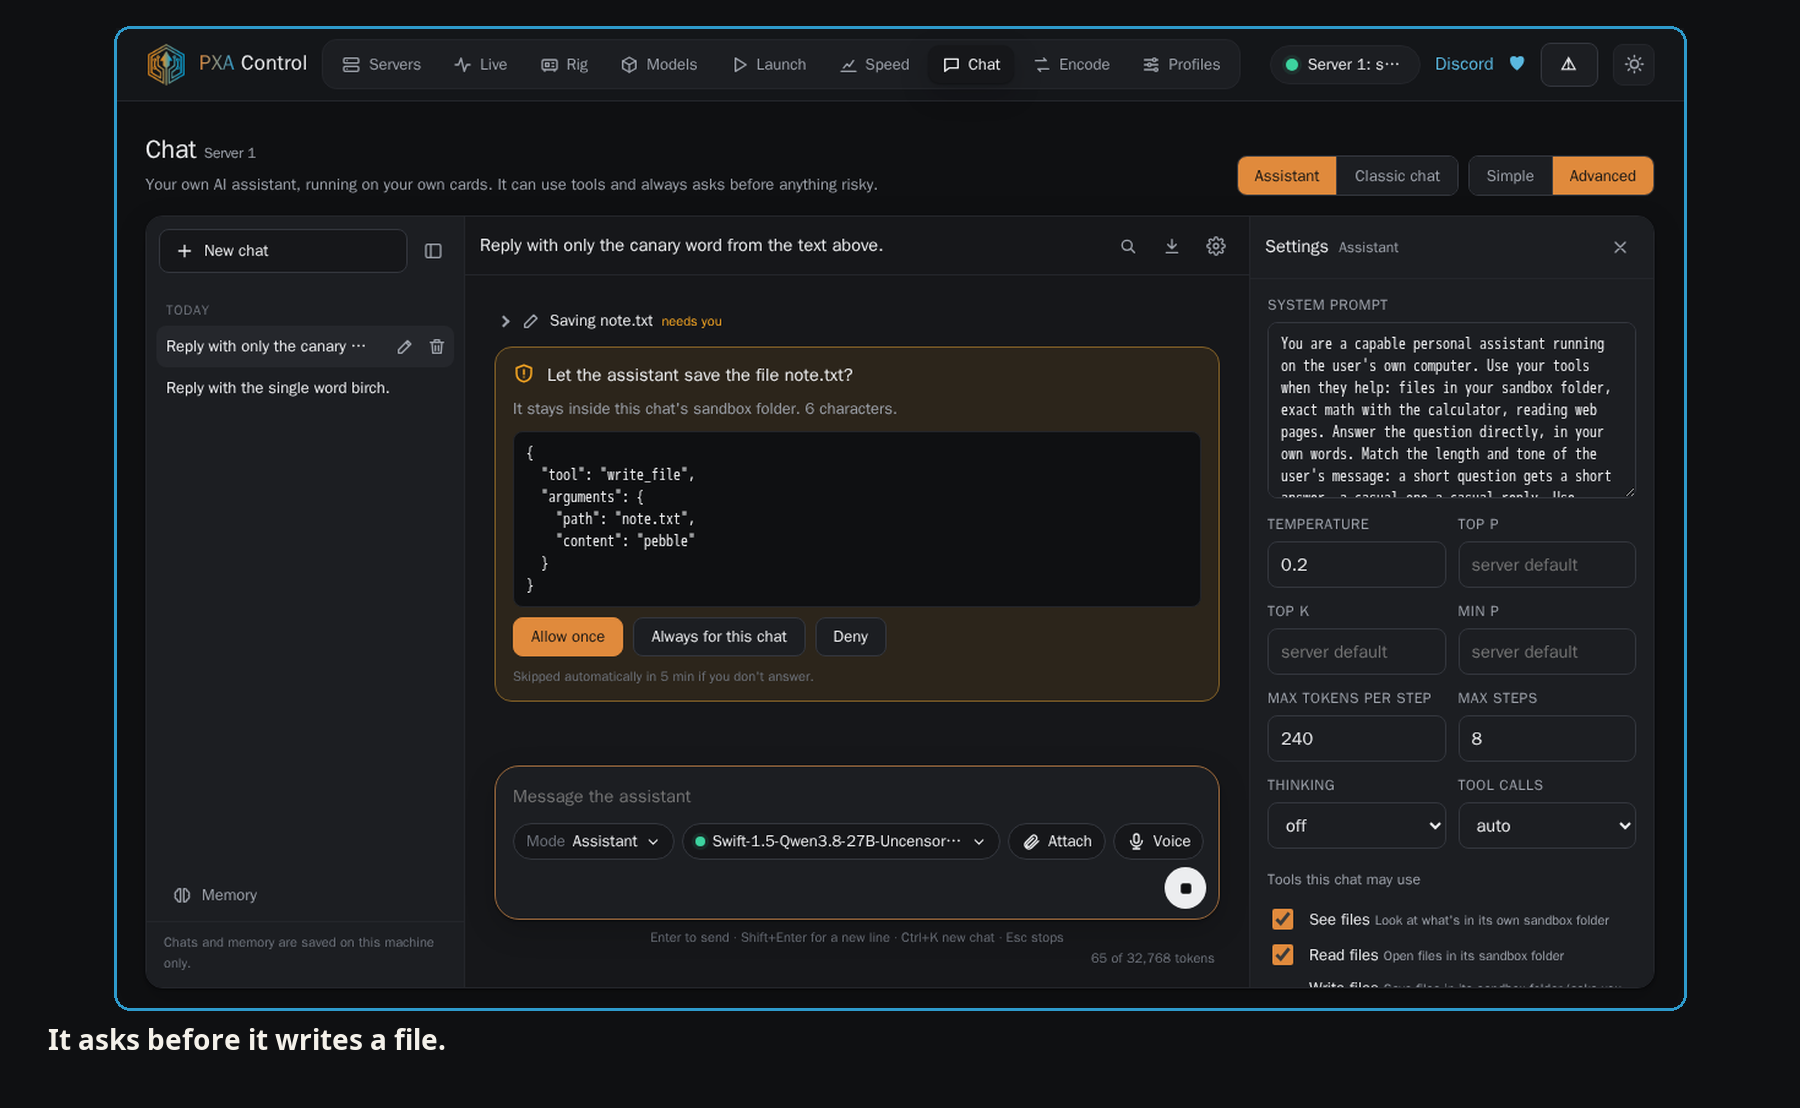The height and width of the screenshot is (1108, 1800).
Task: Start a New chat
Action: pyautogui.click(x=283, y=251)
